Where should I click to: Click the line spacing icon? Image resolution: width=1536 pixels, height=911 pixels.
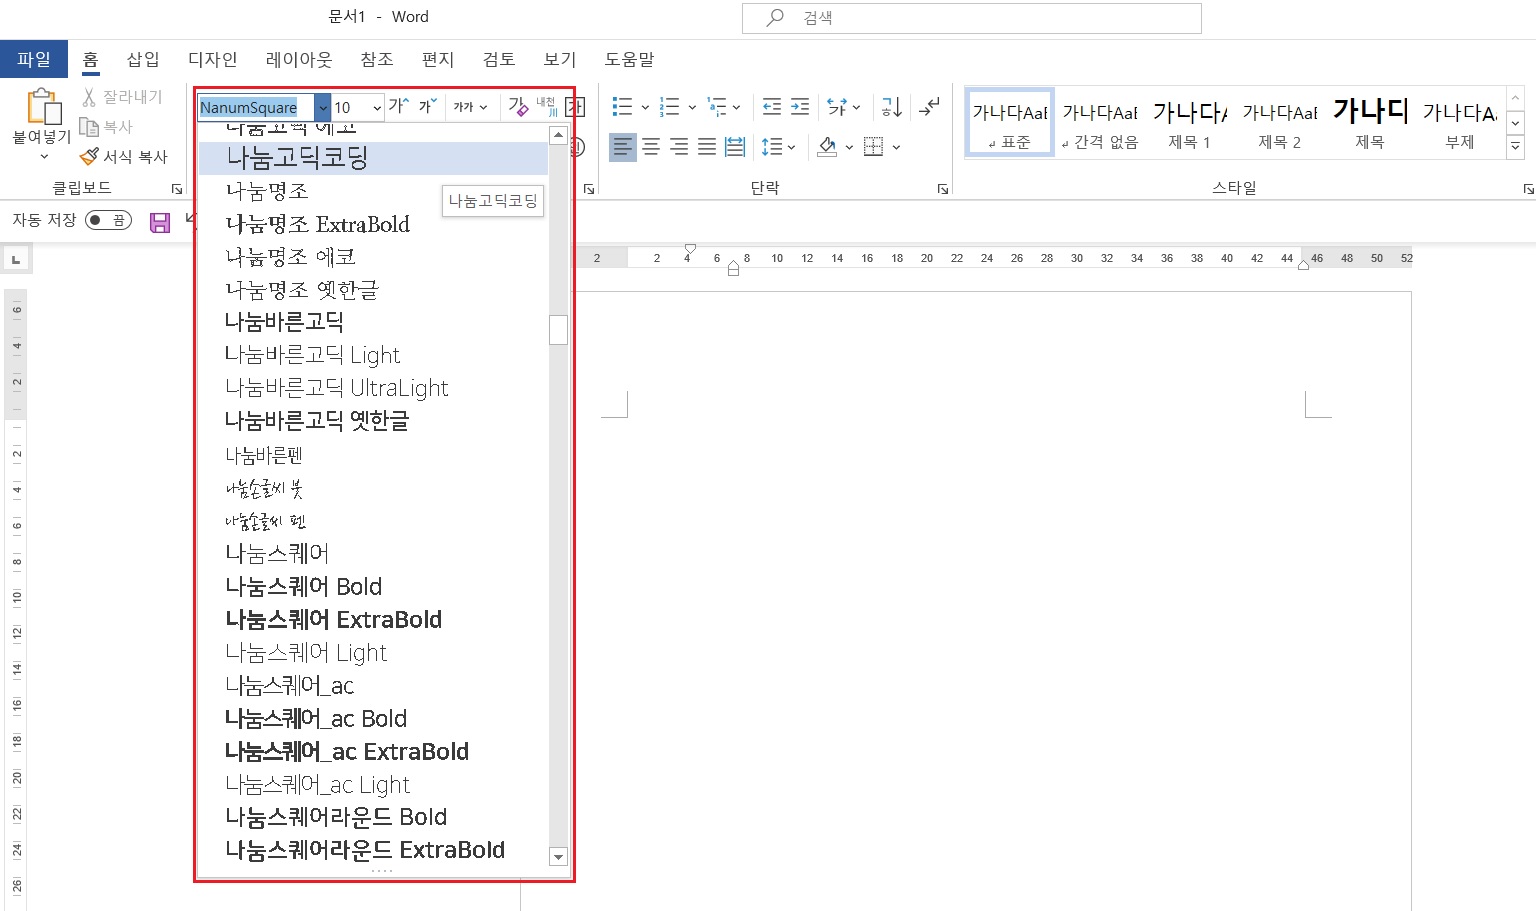click(x=772, y=147)
